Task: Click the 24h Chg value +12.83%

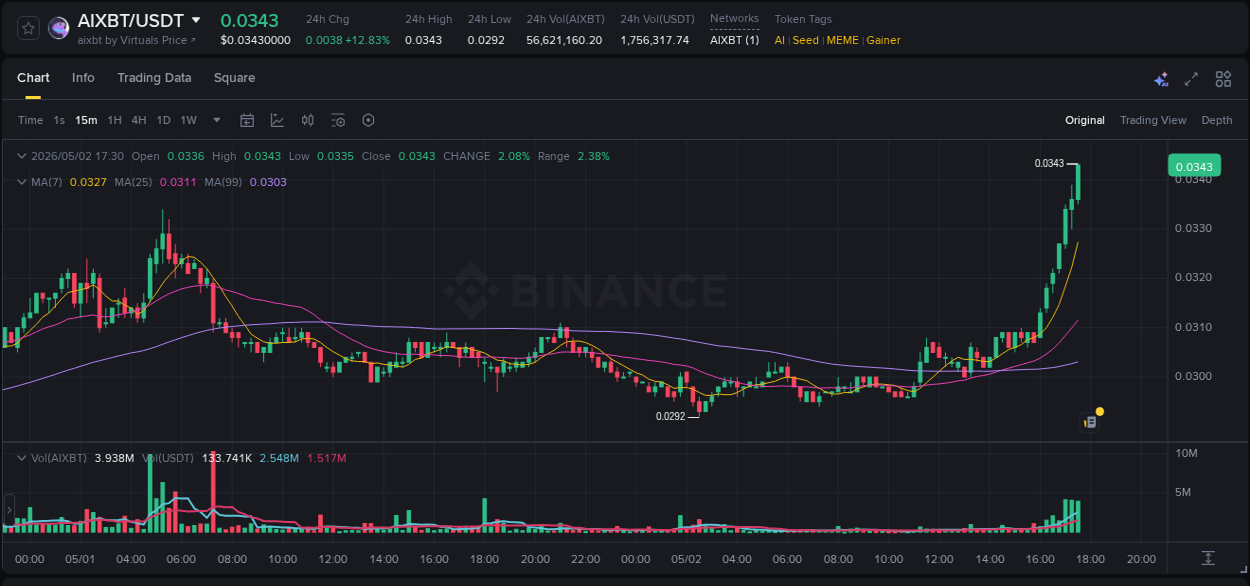Action: tap(367, 40)
